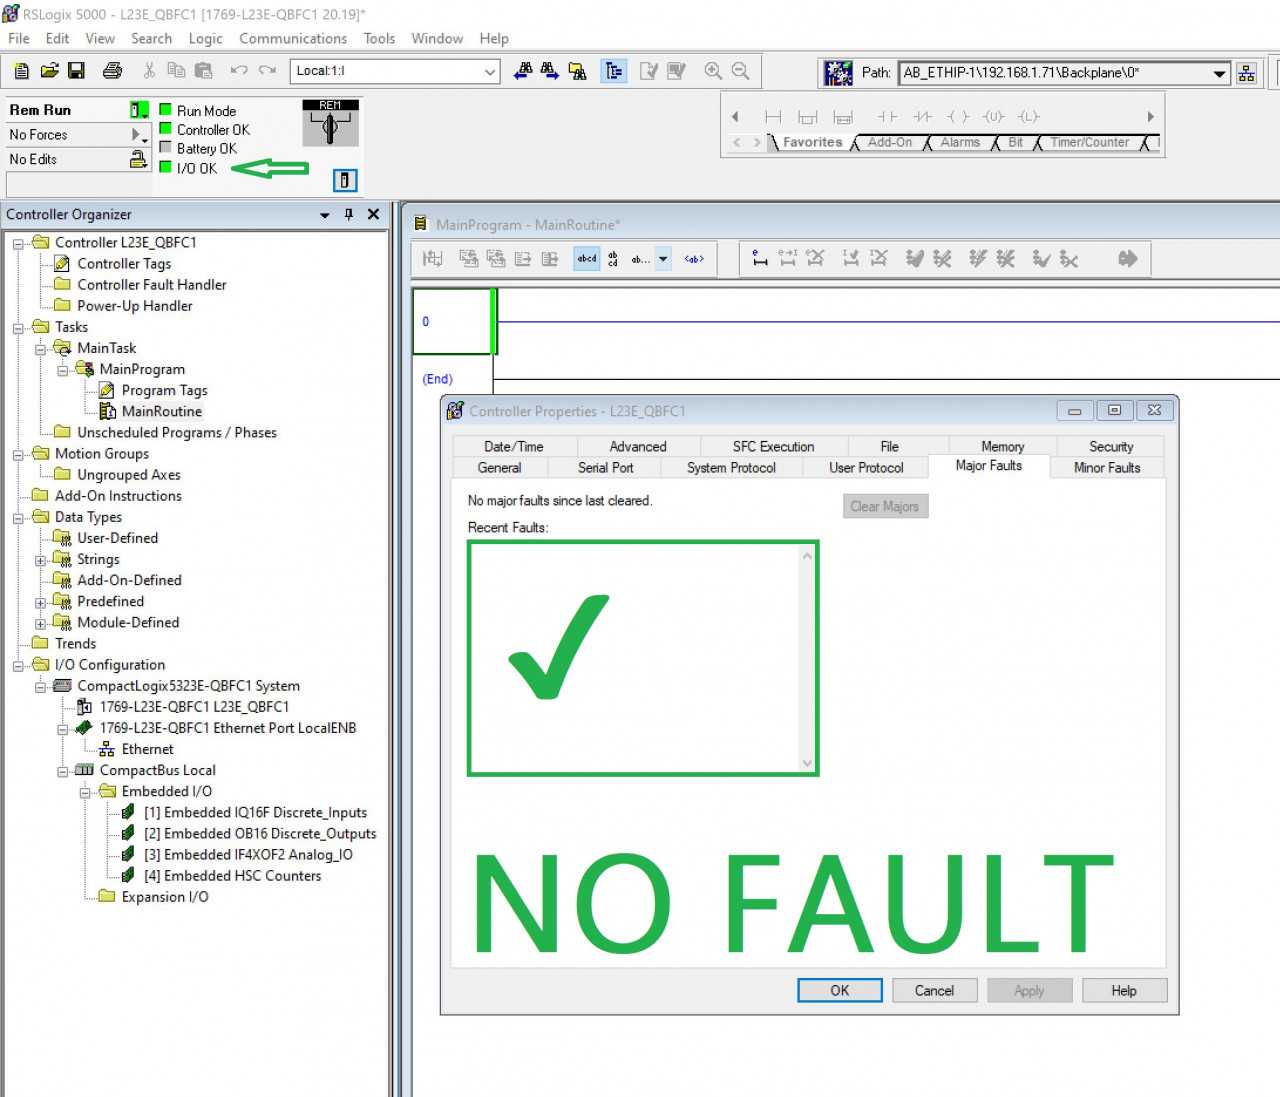The width and height of the screenshot is (1280, 1097).
Task: Insert an Output Latch instruction
Action: point(1029,117)
